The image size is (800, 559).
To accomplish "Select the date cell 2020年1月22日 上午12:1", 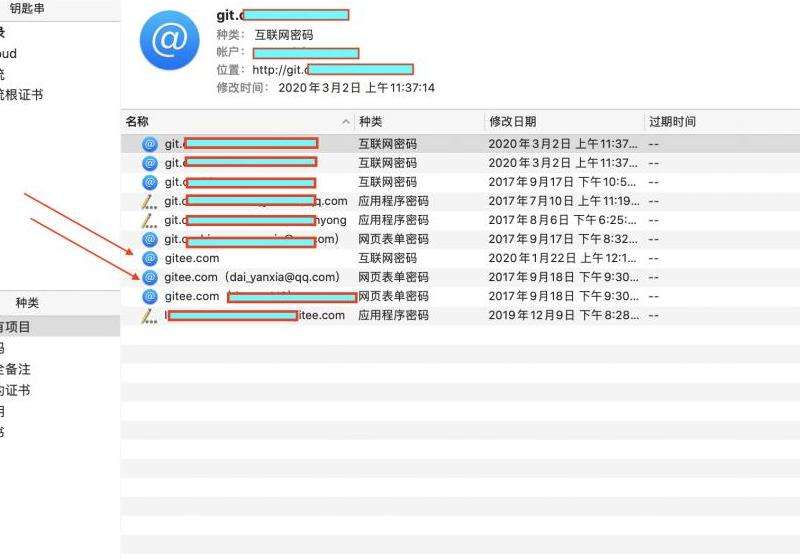I will click(x=562, y=259).
